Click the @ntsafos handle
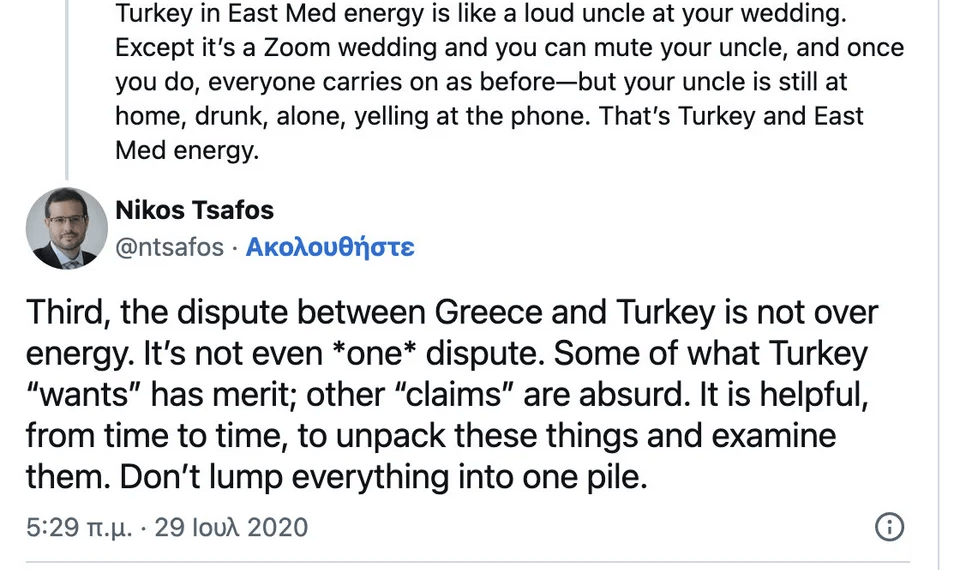The width and height of the screenshot is (960, 570). point(170,247)
